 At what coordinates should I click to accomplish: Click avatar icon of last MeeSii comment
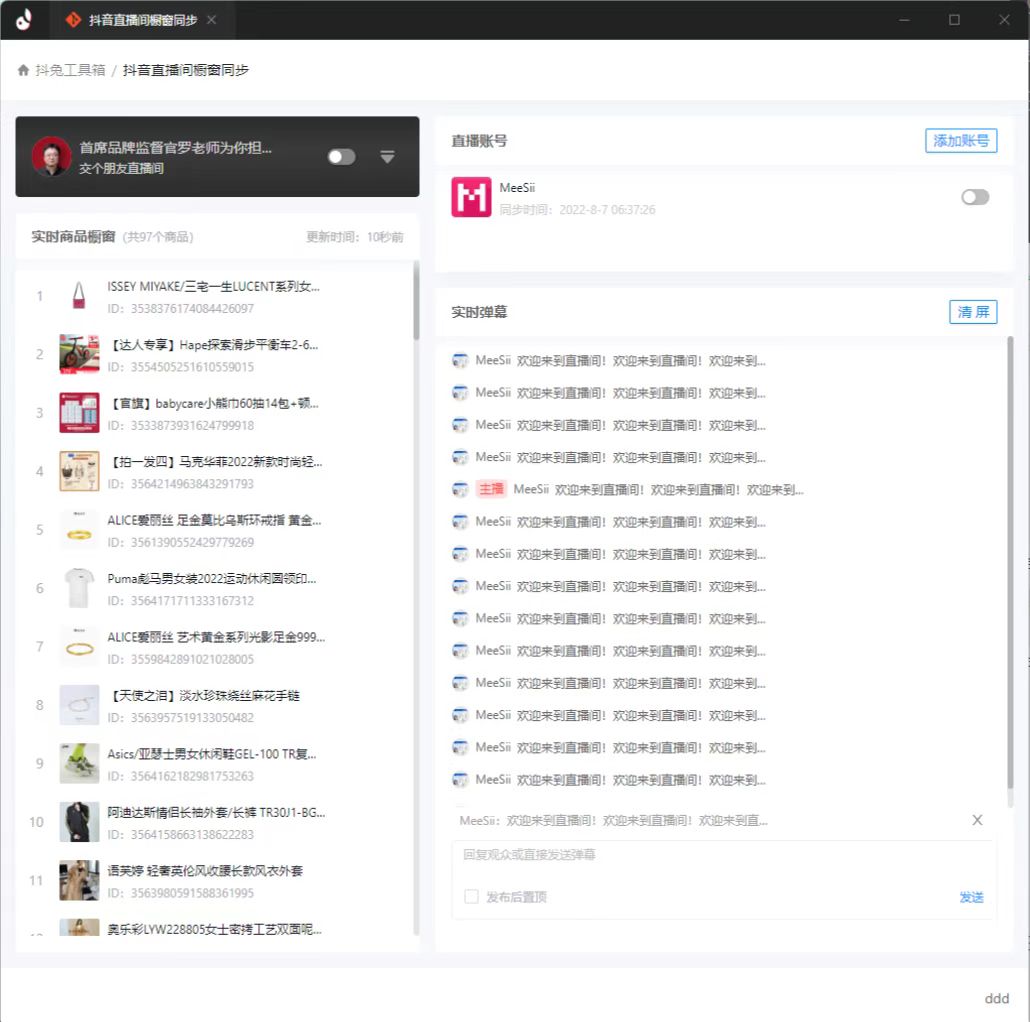[x=460, y=780]
